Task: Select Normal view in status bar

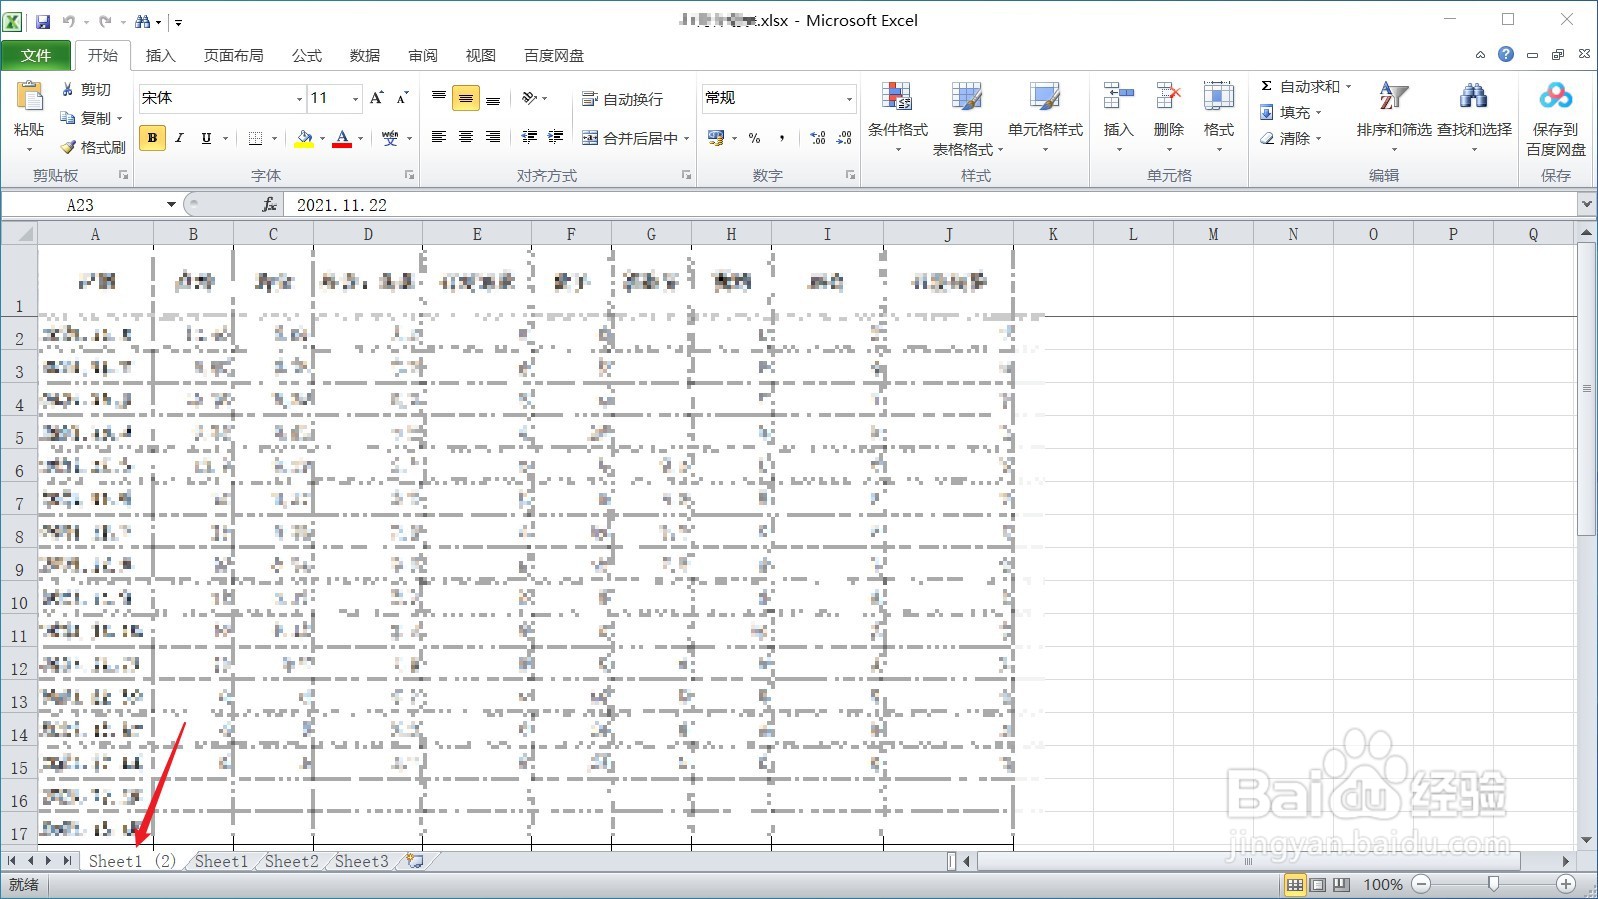Action: pos(1295,885)
